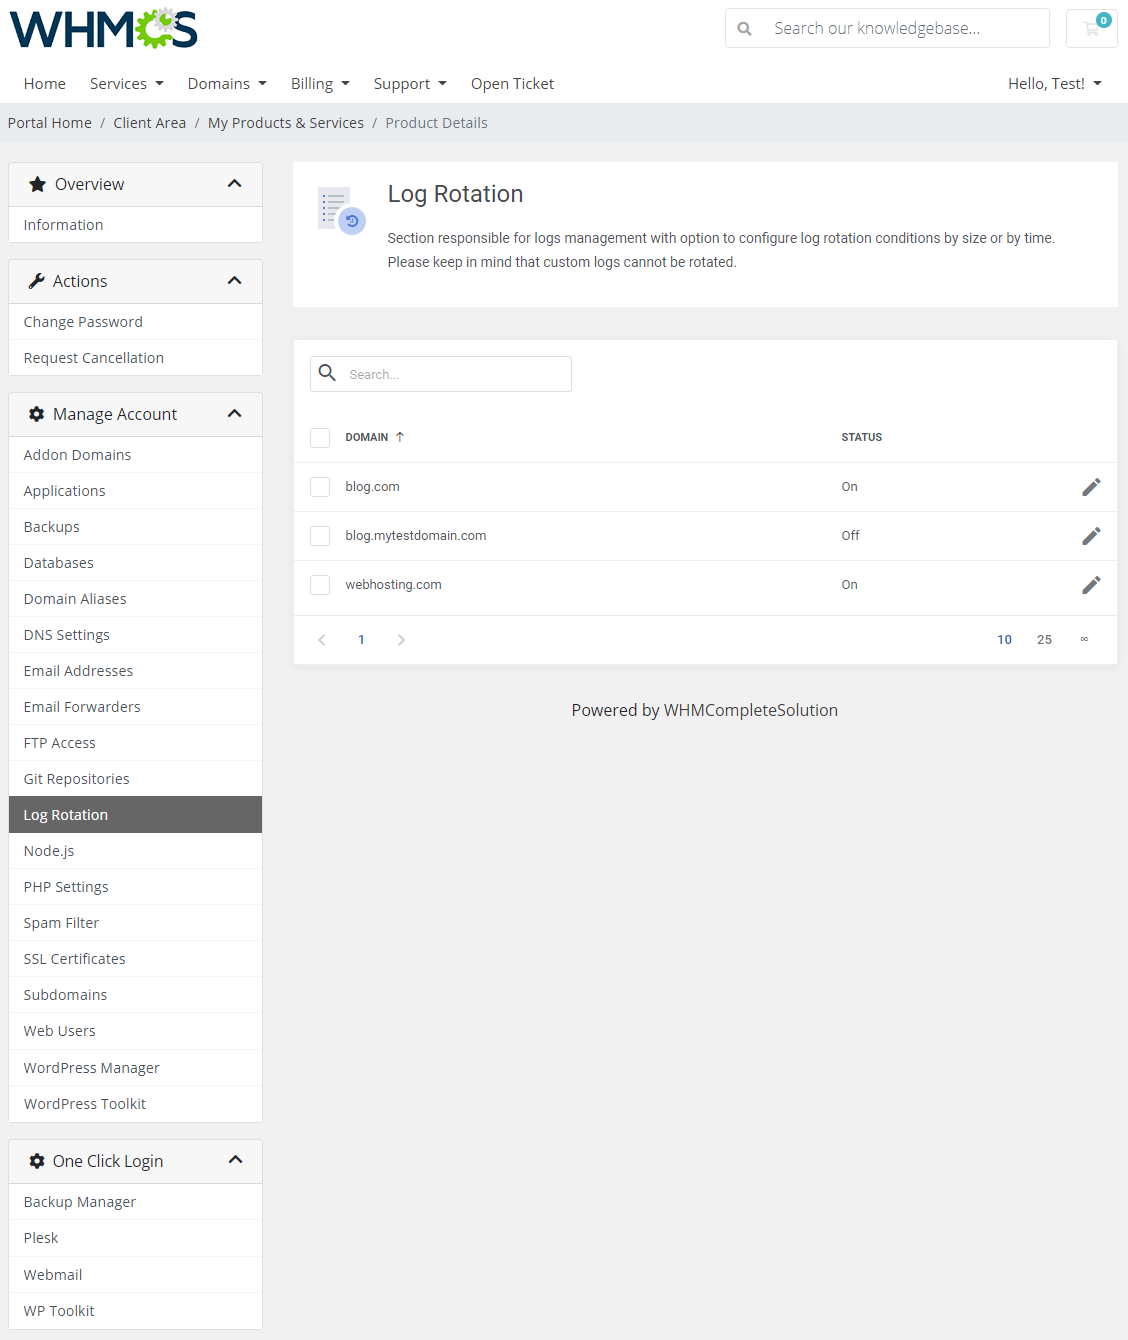Sort by Domain column arrow
The height and width of the screenshot is (1340, 1128).
400,437
